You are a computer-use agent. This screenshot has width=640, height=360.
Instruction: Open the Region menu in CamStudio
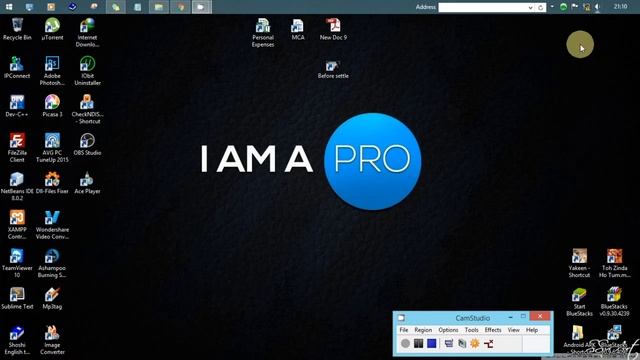tap(423, 330)
